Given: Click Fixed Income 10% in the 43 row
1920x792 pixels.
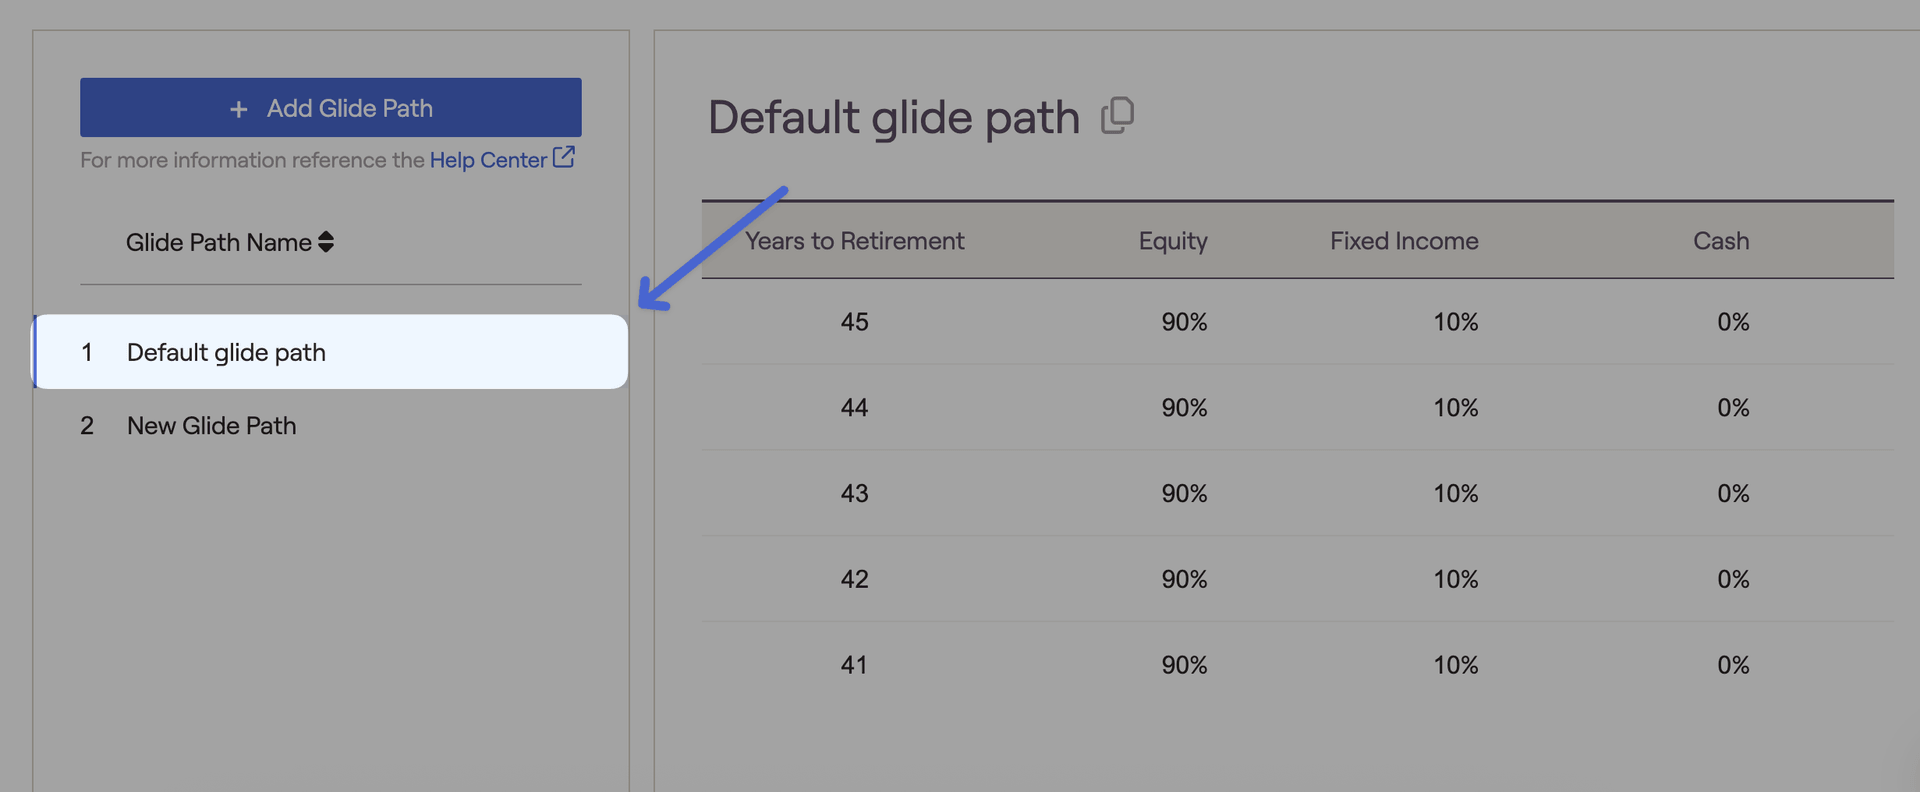Looking at the screenshot, I should pyautogui.click(x=1455, y=494).
